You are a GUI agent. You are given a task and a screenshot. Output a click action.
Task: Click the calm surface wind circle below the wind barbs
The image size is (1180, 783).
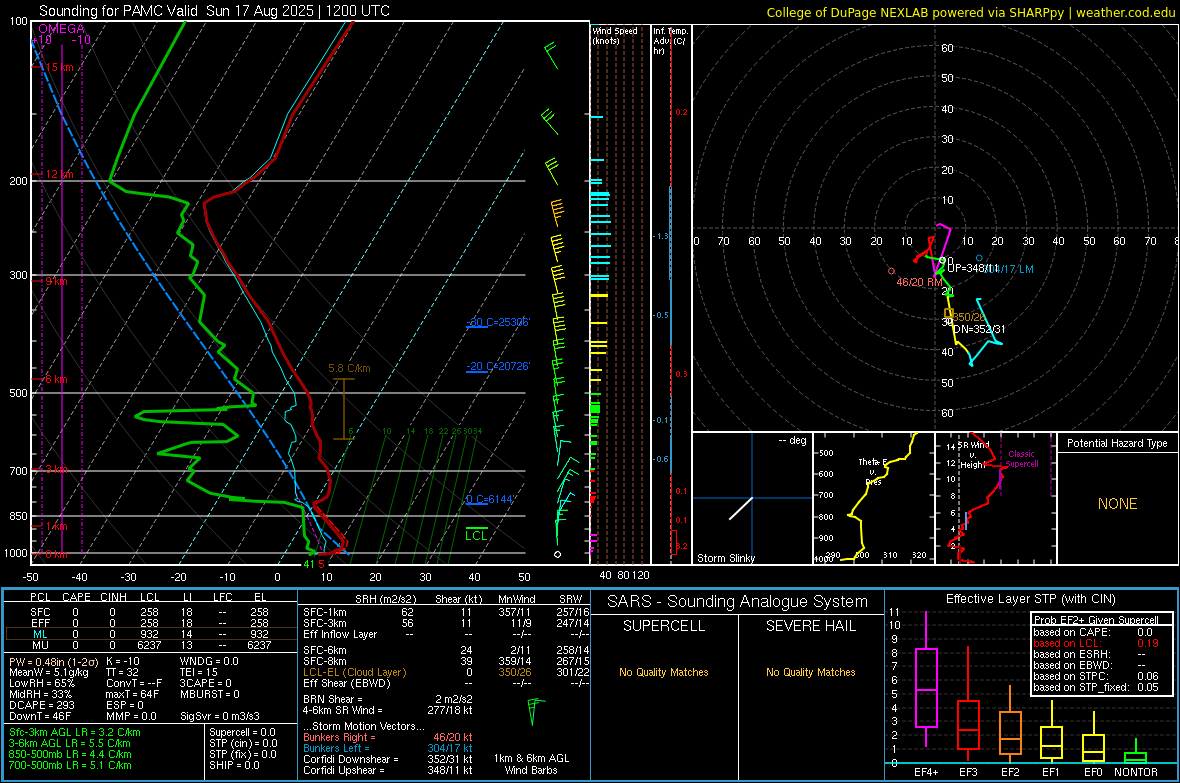point(558,554)
